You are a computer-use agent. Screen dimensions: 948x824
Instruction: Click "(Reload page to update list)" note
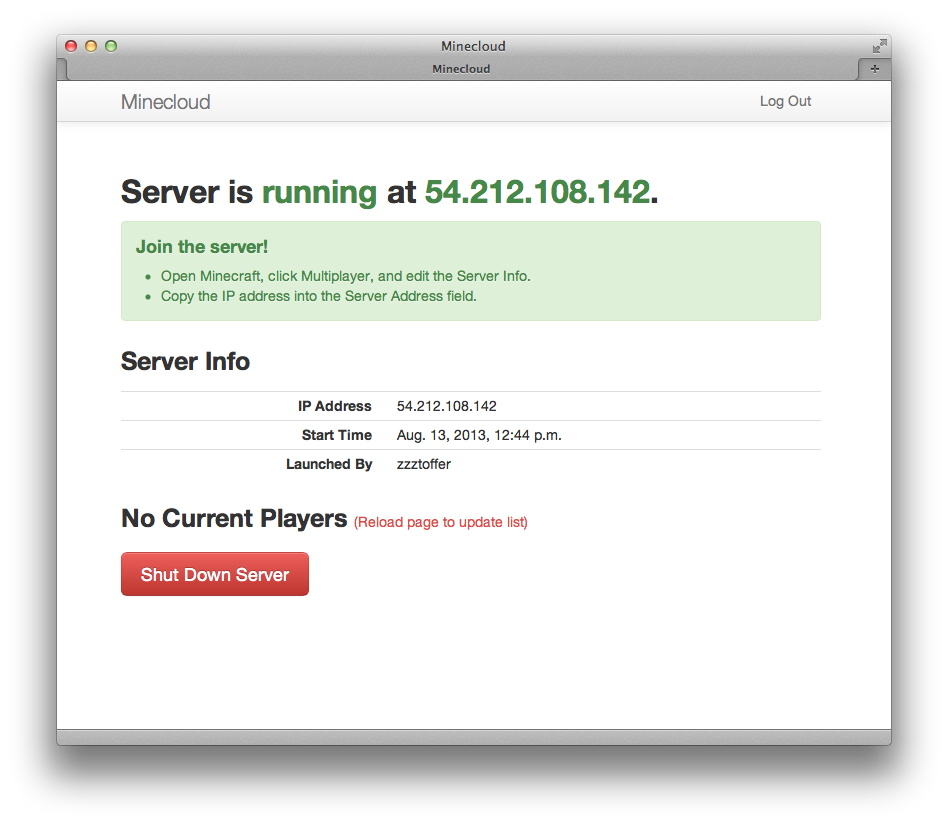click(441, 522)
